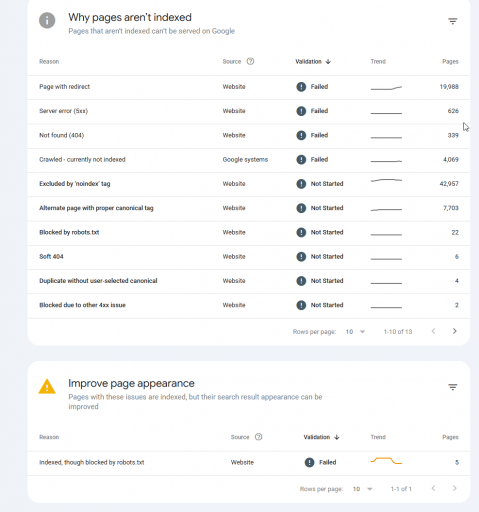This screenshot has height=512, width=479.
Task: Open Server error (5xx) row
Action: (249, 111)
